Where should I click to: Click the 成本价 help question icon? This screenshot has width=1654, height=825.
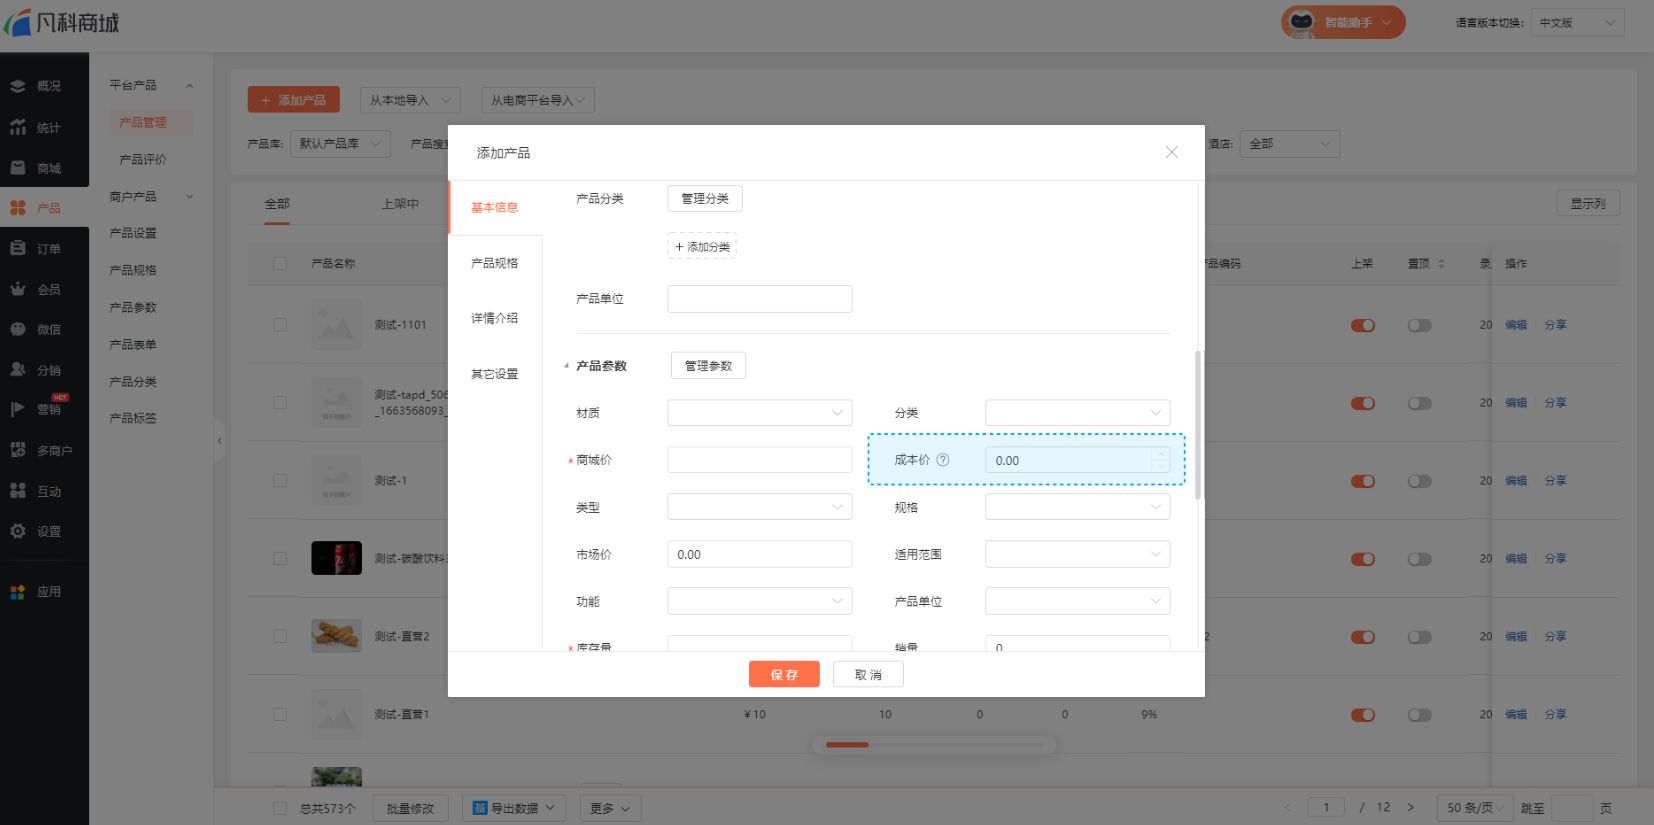coord(943,460)
